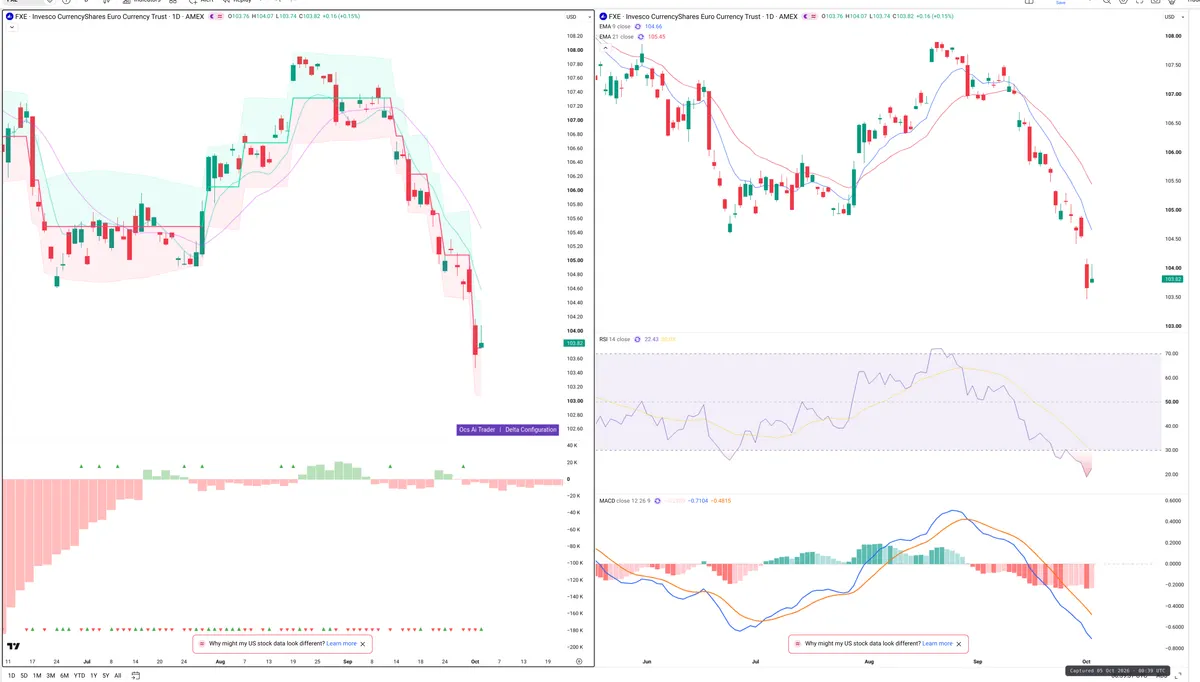Click the 0.0000 level on MACD scale
This screenshot has width=1200, height=682.
tap(1172, 563)
